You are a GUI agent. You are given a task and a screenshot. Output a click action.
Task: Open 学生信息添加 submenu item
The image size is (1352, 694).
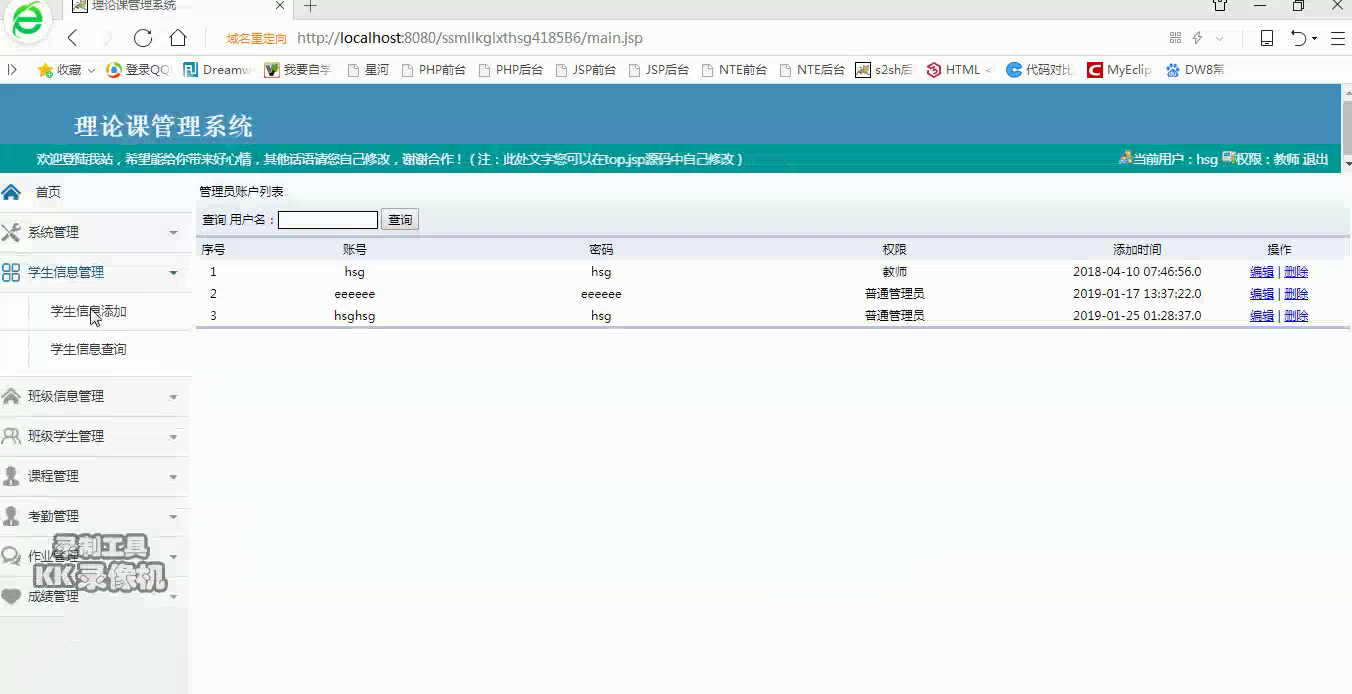88,312
